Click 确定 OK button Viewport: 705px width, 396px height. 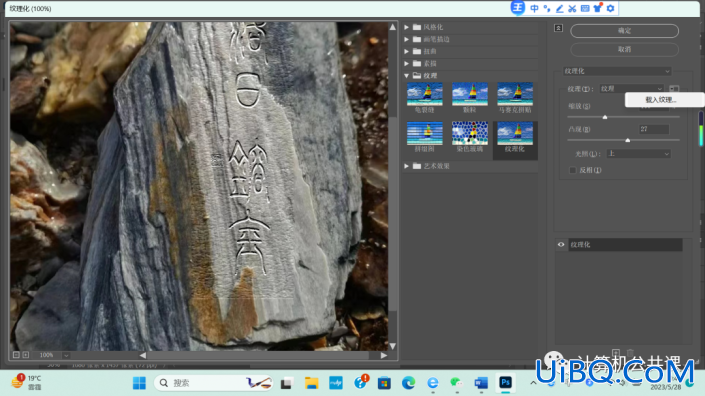tap(625, 31)
